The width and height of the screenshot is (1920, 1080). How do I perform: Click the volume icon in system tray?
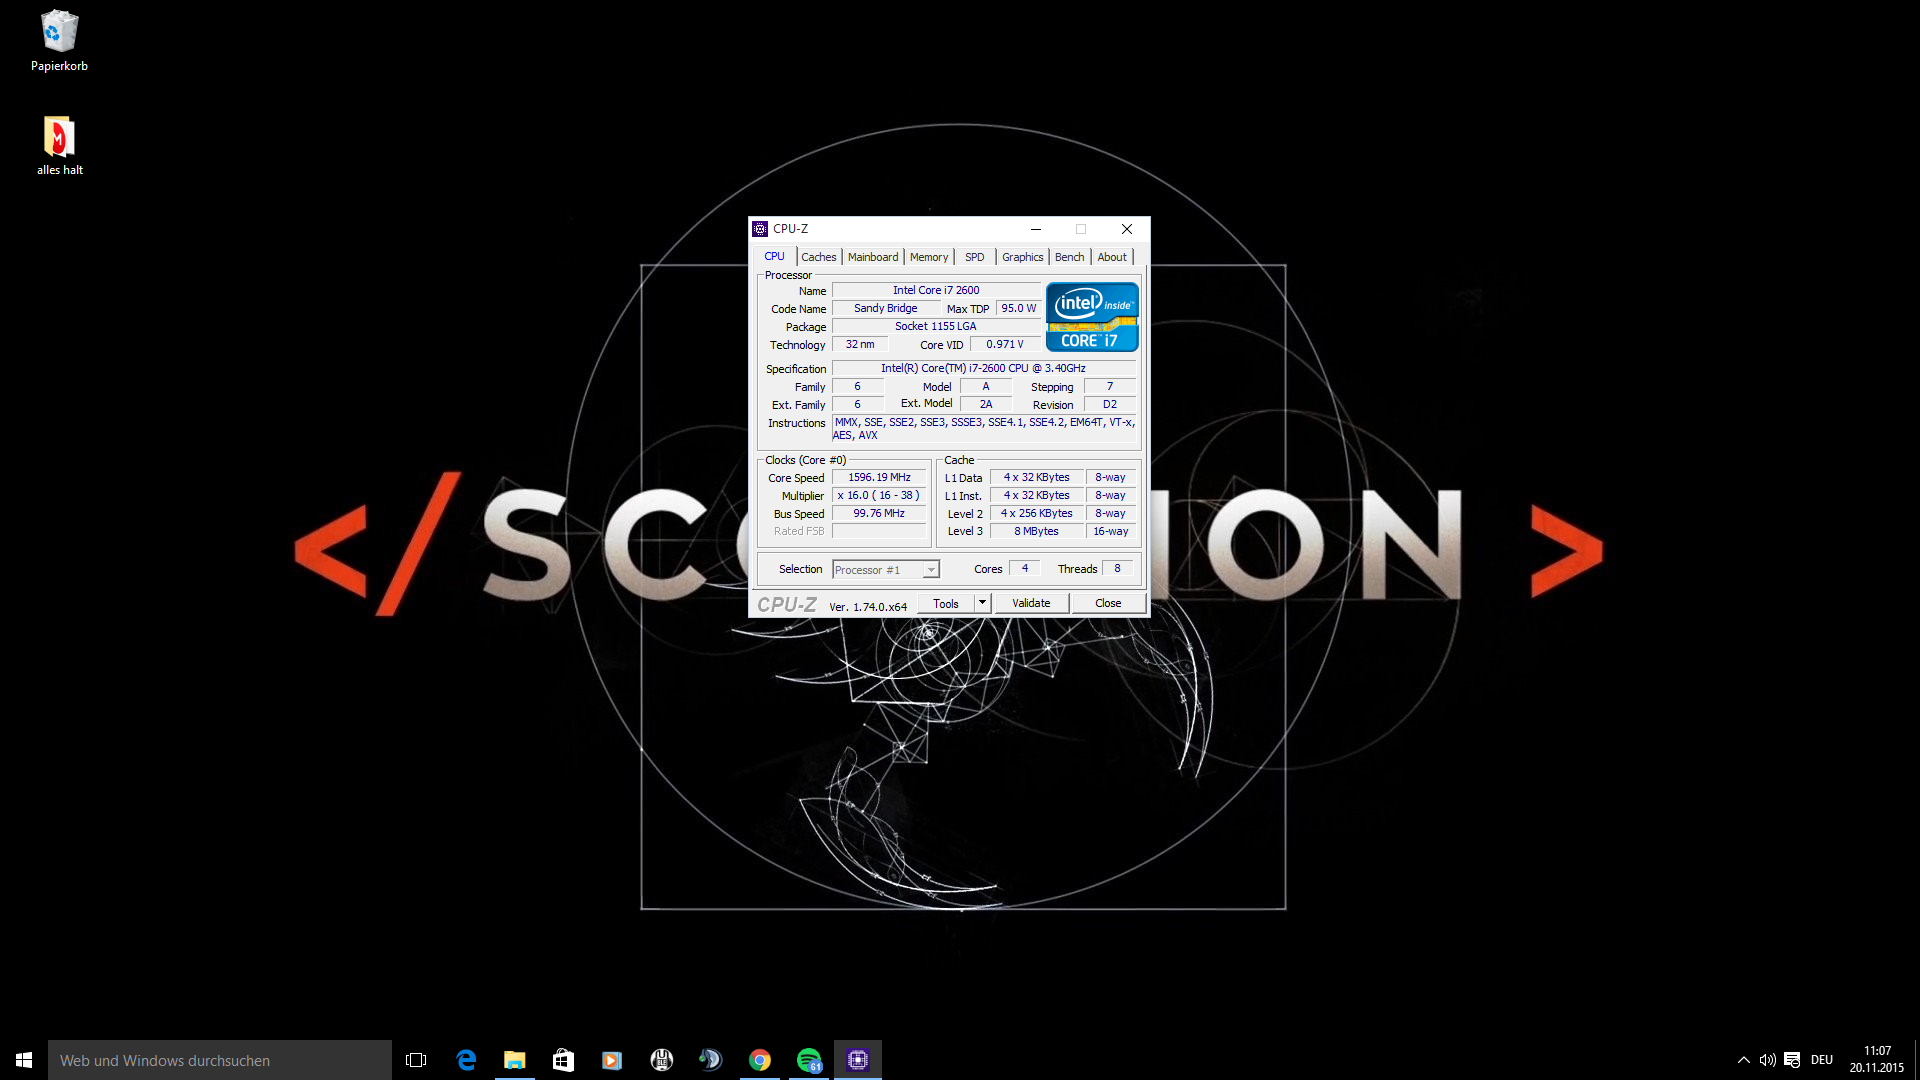point(1767,1060)
